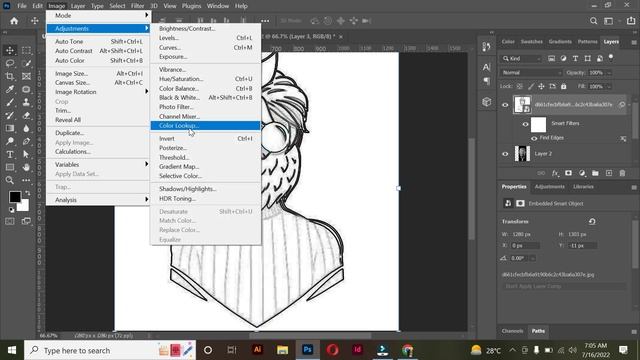
Task: Choose Color Lookup adjustment
Action: click(205, 126)
